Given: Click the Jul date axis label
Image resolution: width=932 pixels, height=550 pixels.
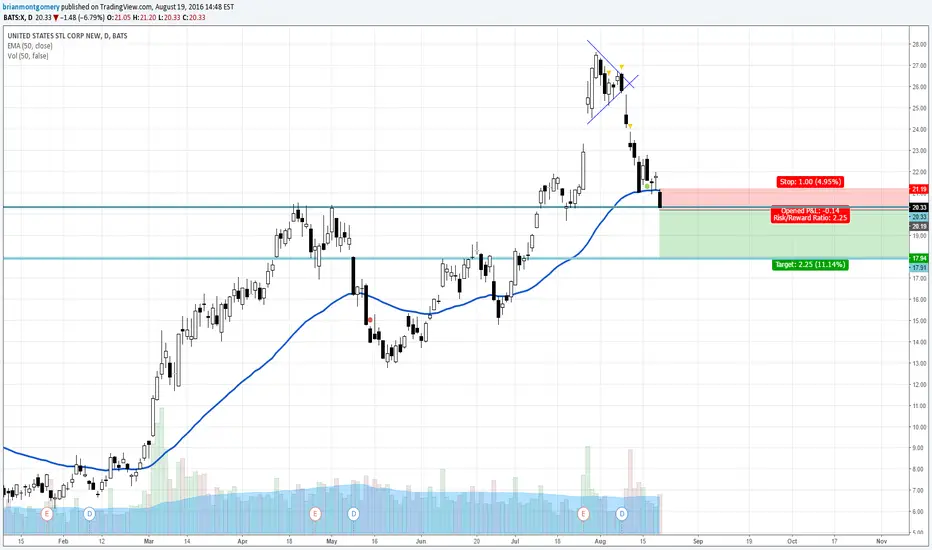Looking at the screenshot, I should 515,541.
